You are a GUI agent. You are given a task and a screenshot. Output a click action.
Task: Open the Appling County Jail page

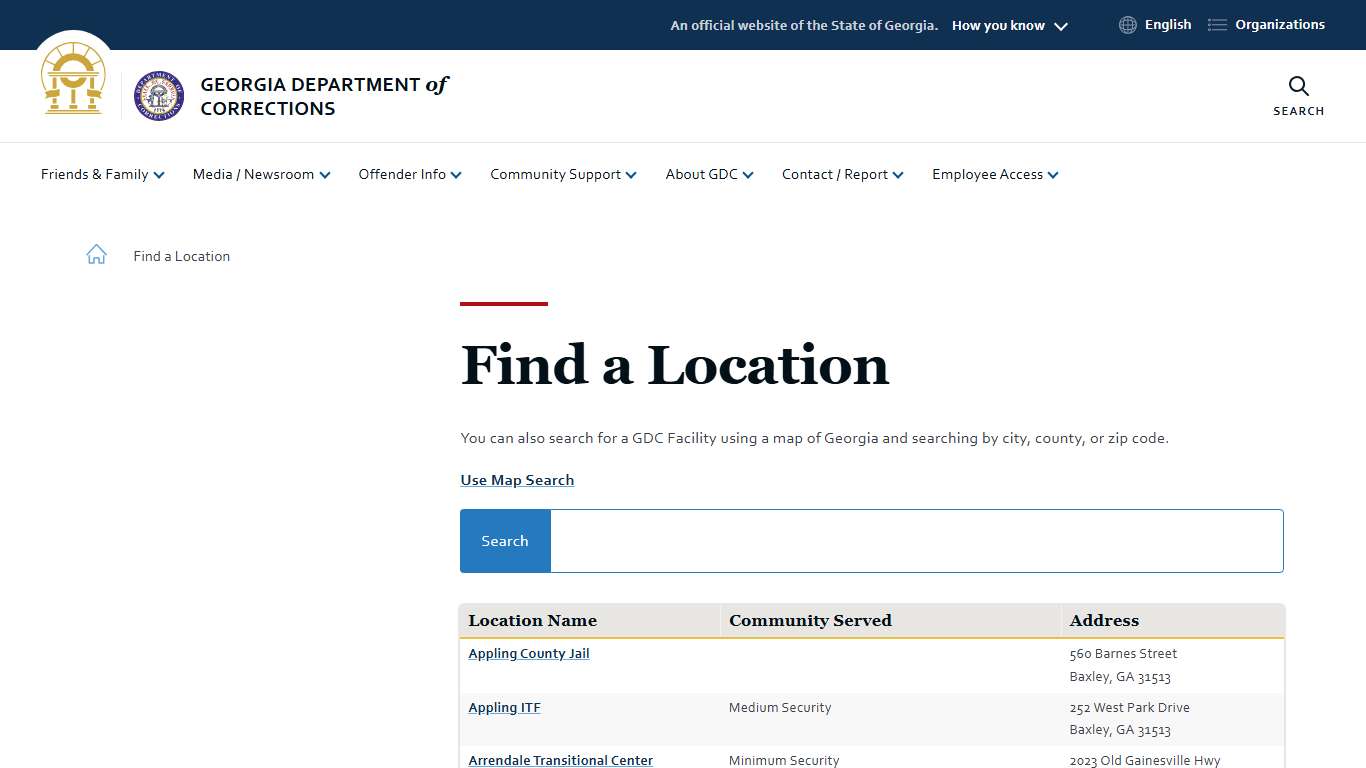click(x=528, y=653)
